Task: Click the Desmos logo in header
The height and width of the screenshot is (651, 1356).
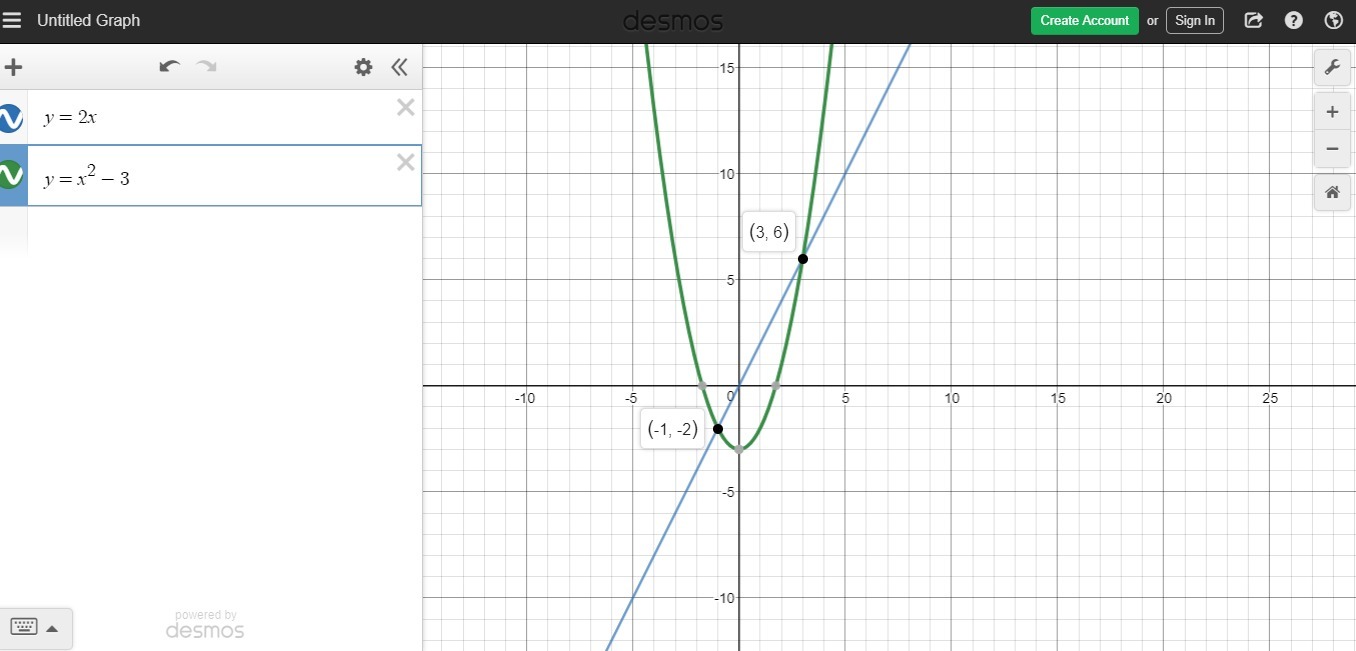Action: click(x=673, y=21)
